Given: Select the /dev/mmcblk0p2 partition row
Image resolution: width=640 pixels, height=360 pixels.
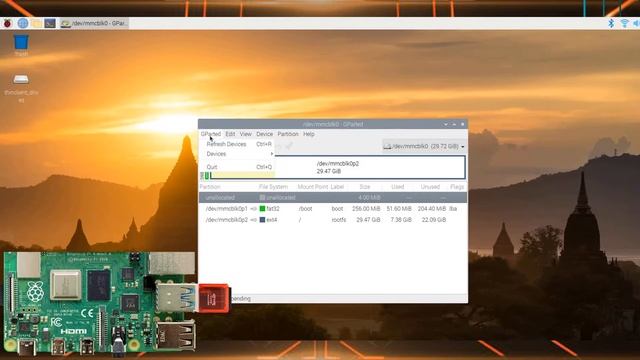Looking at the screenshot, I should click(x=333, y=220).
